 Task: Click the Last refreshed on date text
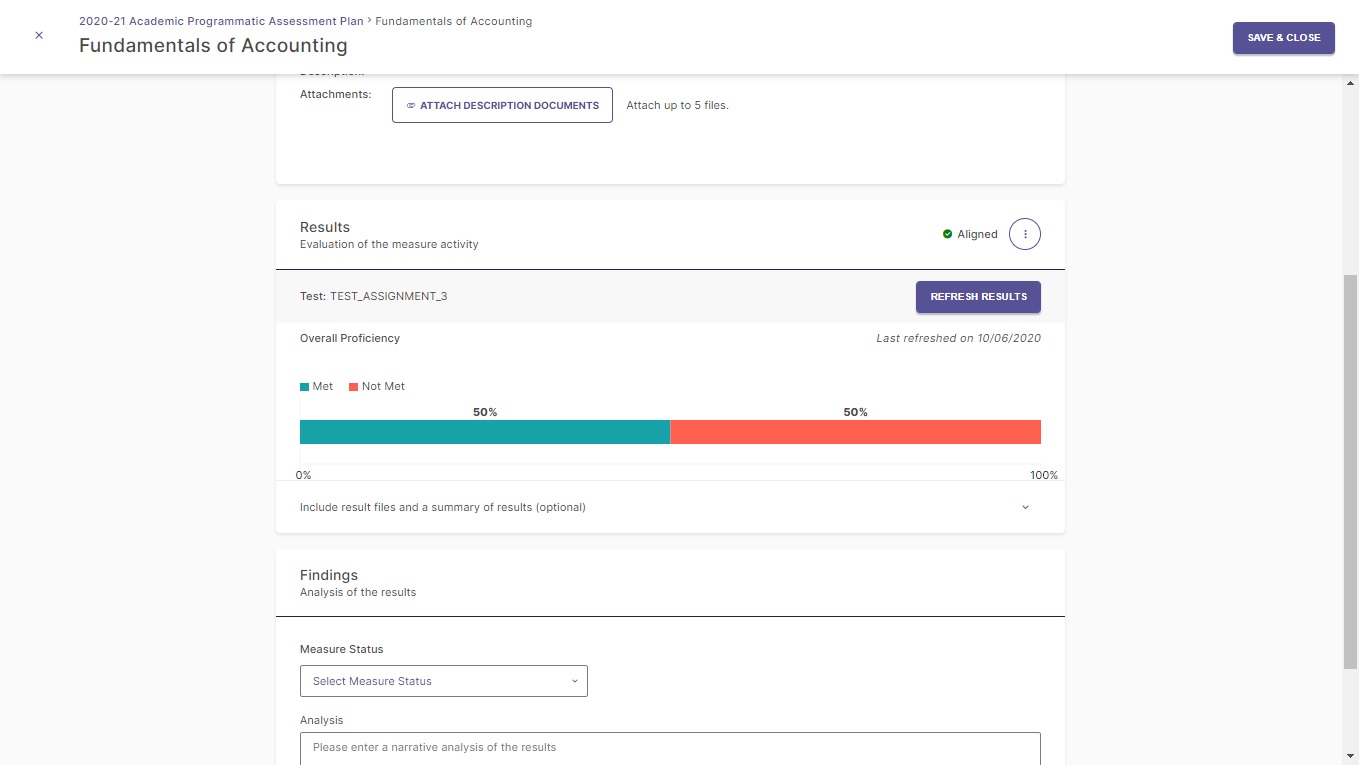[958, 338]
